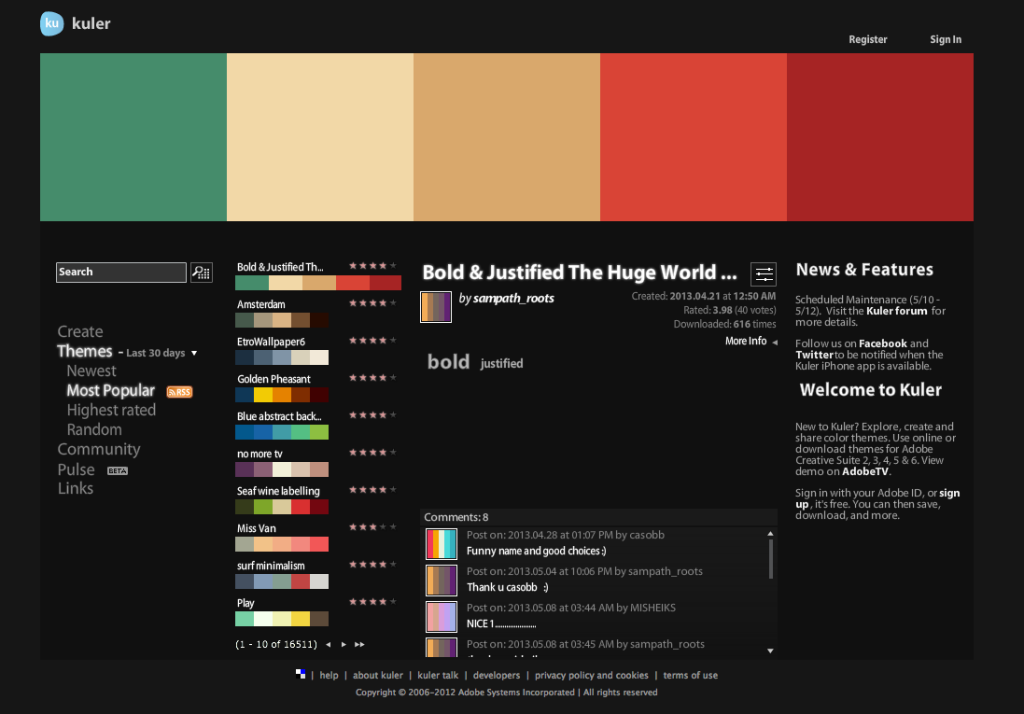Click the BETA badge next to Pulse

tap(118, 471)
